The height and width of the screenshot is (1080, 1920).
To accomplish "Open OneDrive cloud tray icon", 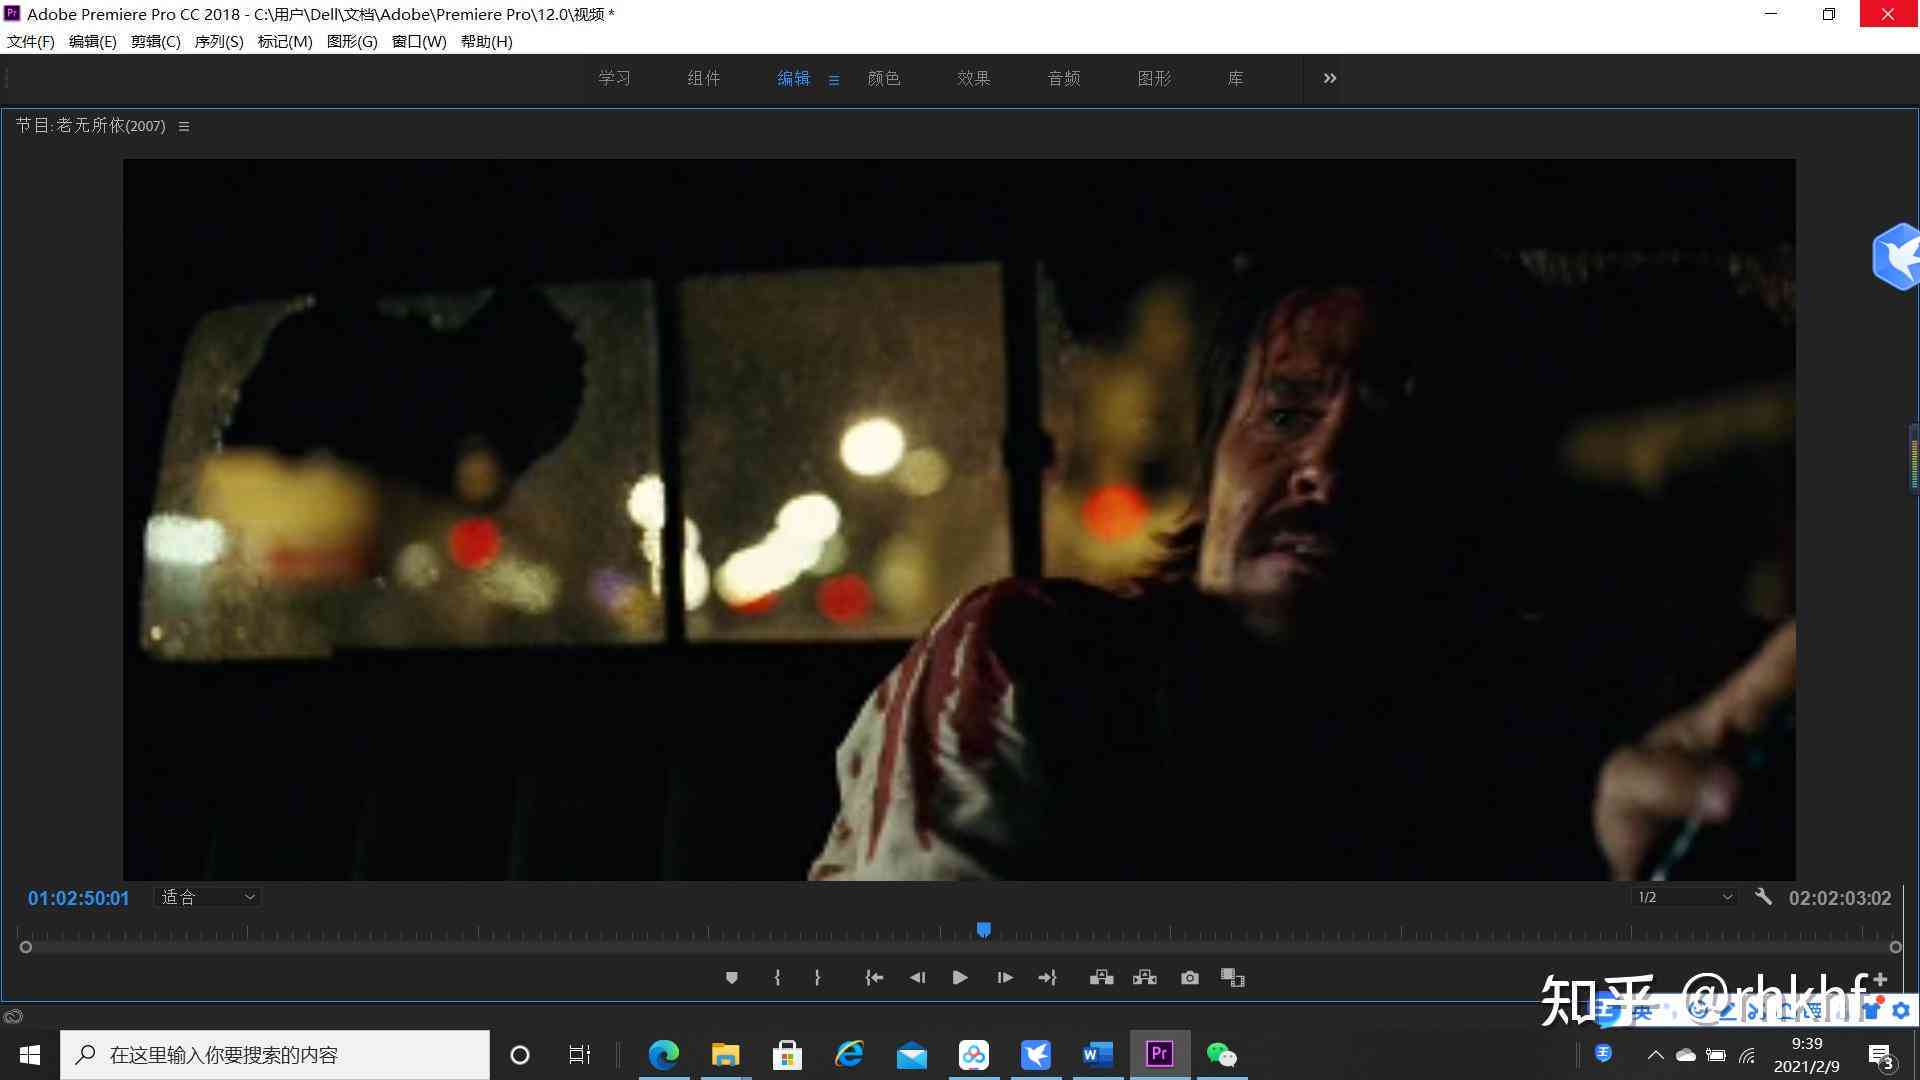I will click(x=1686, y=1055).
